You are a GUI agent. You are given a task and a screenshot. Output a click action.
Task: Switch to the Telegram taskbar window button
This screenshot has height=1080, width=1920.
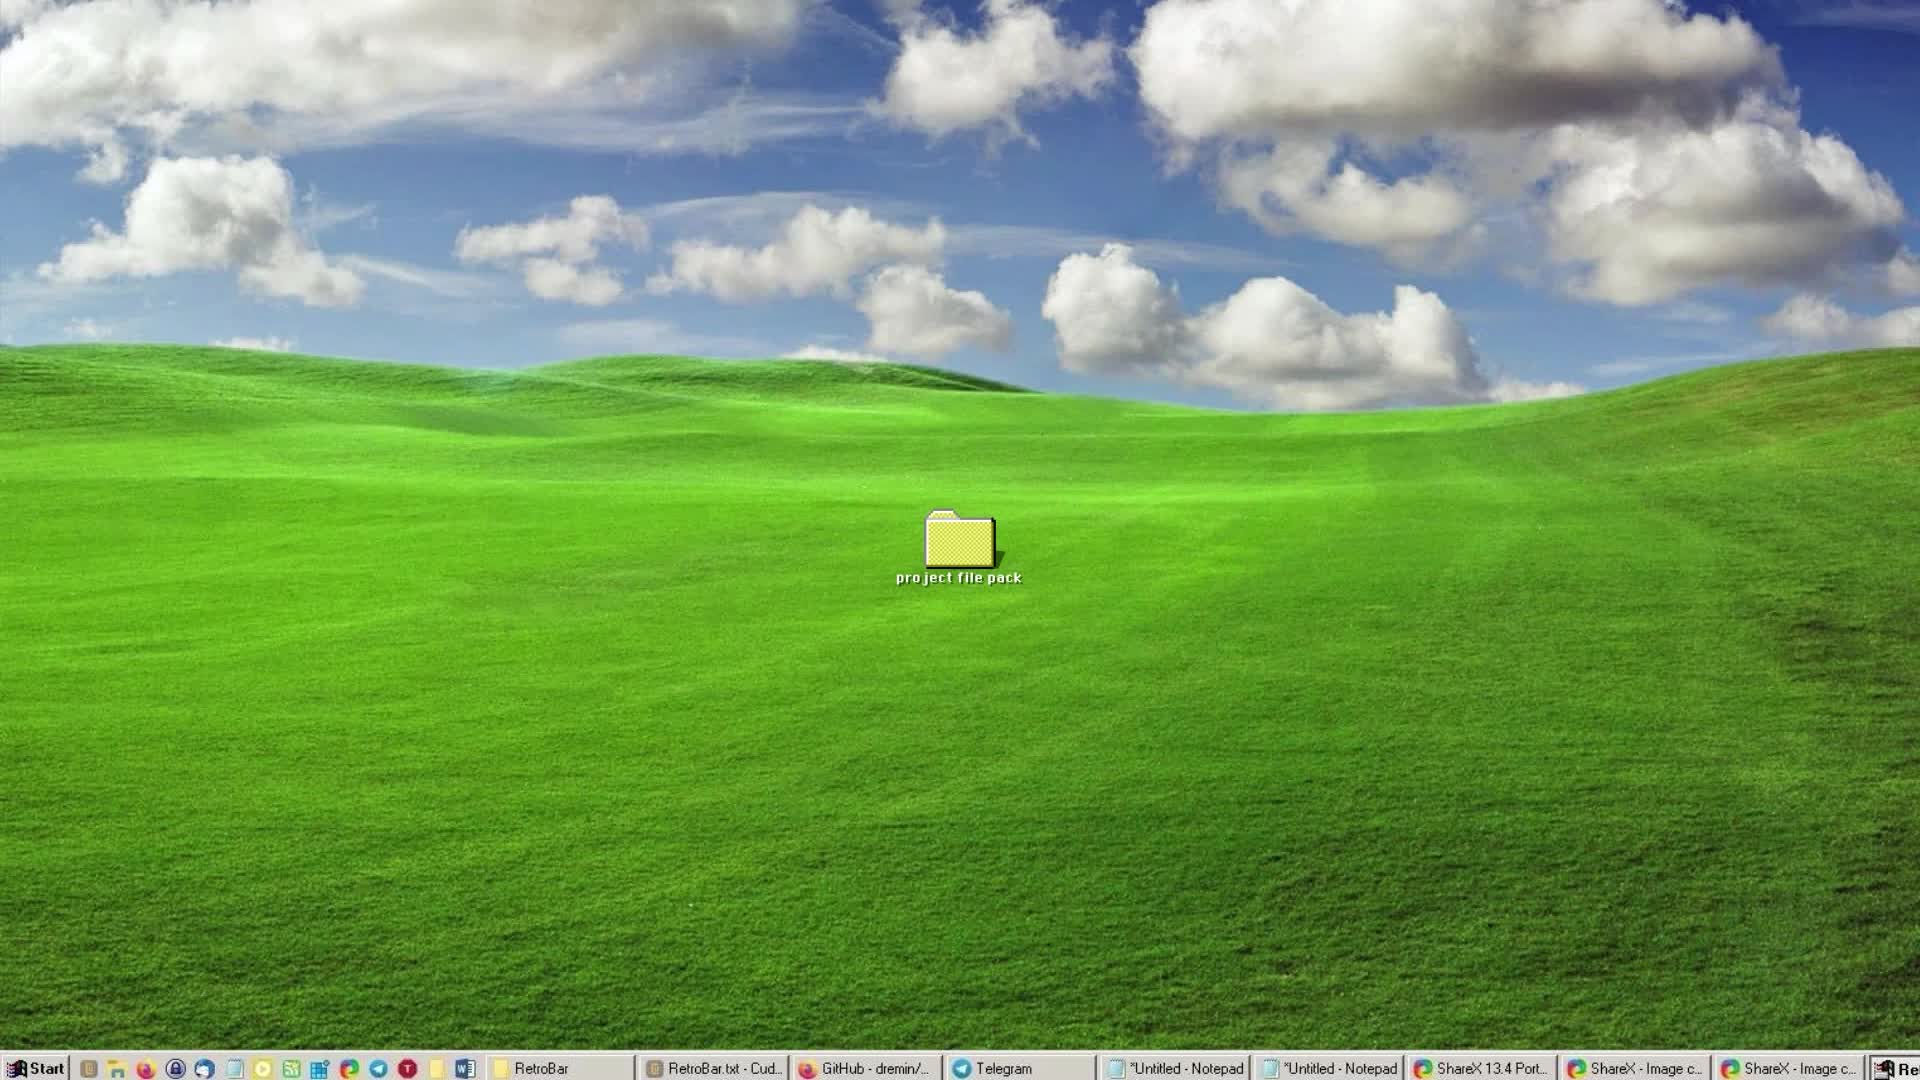1021,1069
